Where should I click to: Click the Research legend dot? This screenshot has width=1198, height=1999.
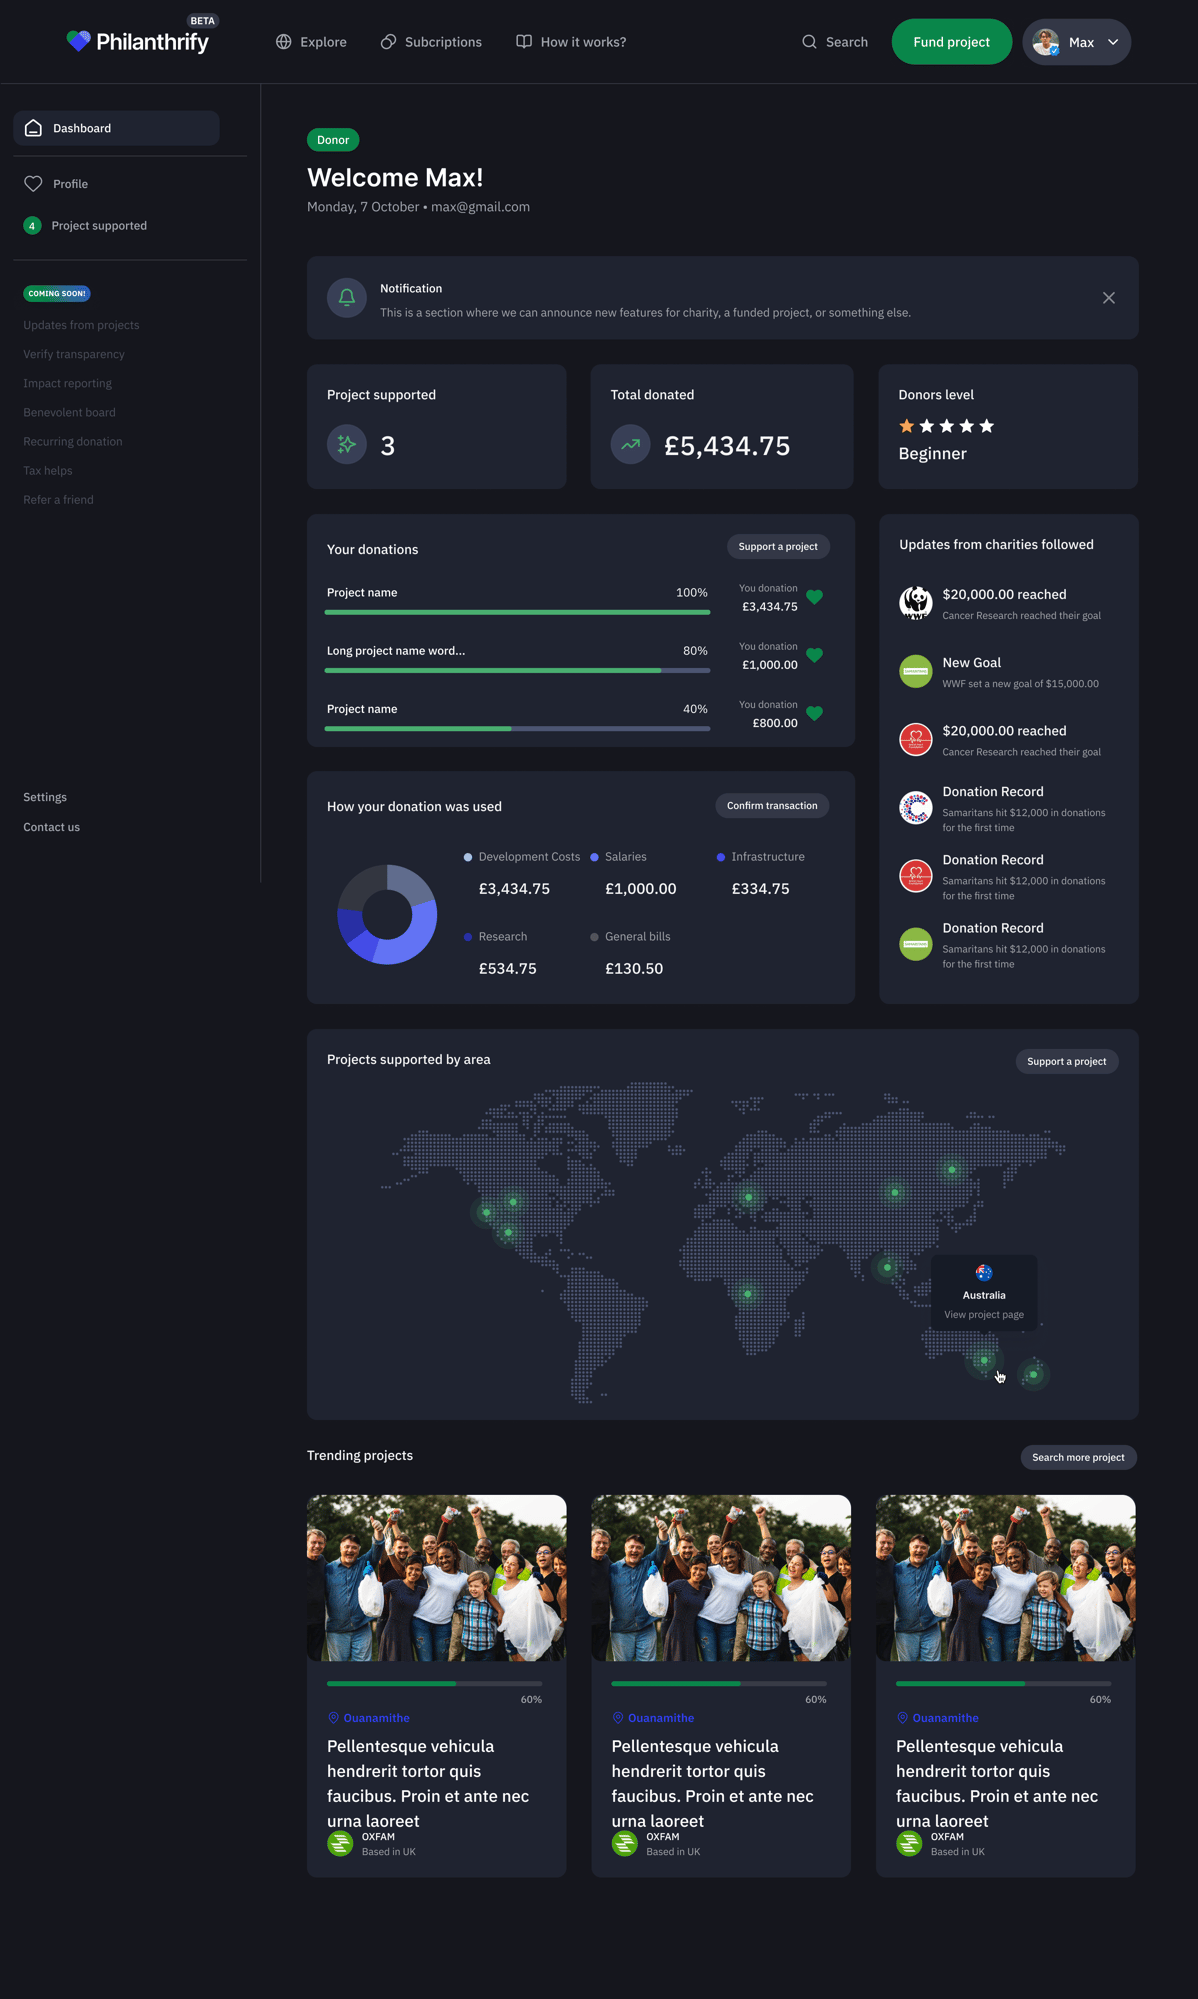pyautogui.click(x=468, y=937)
